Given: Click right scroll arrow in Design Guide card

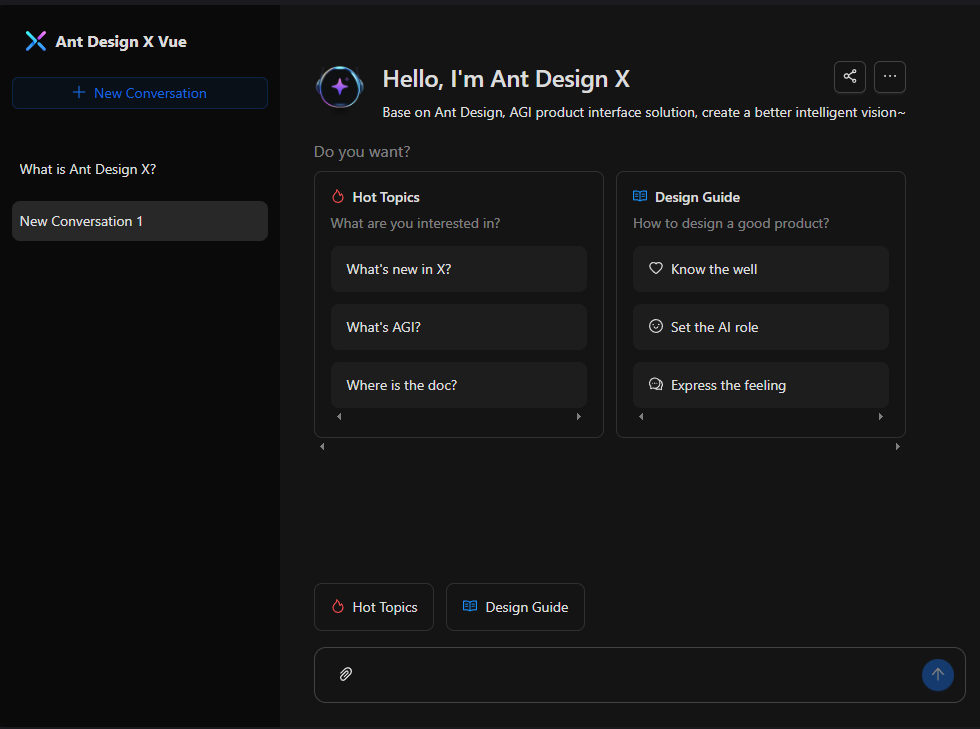Looking at the screenshot, I should pos(881,416).
